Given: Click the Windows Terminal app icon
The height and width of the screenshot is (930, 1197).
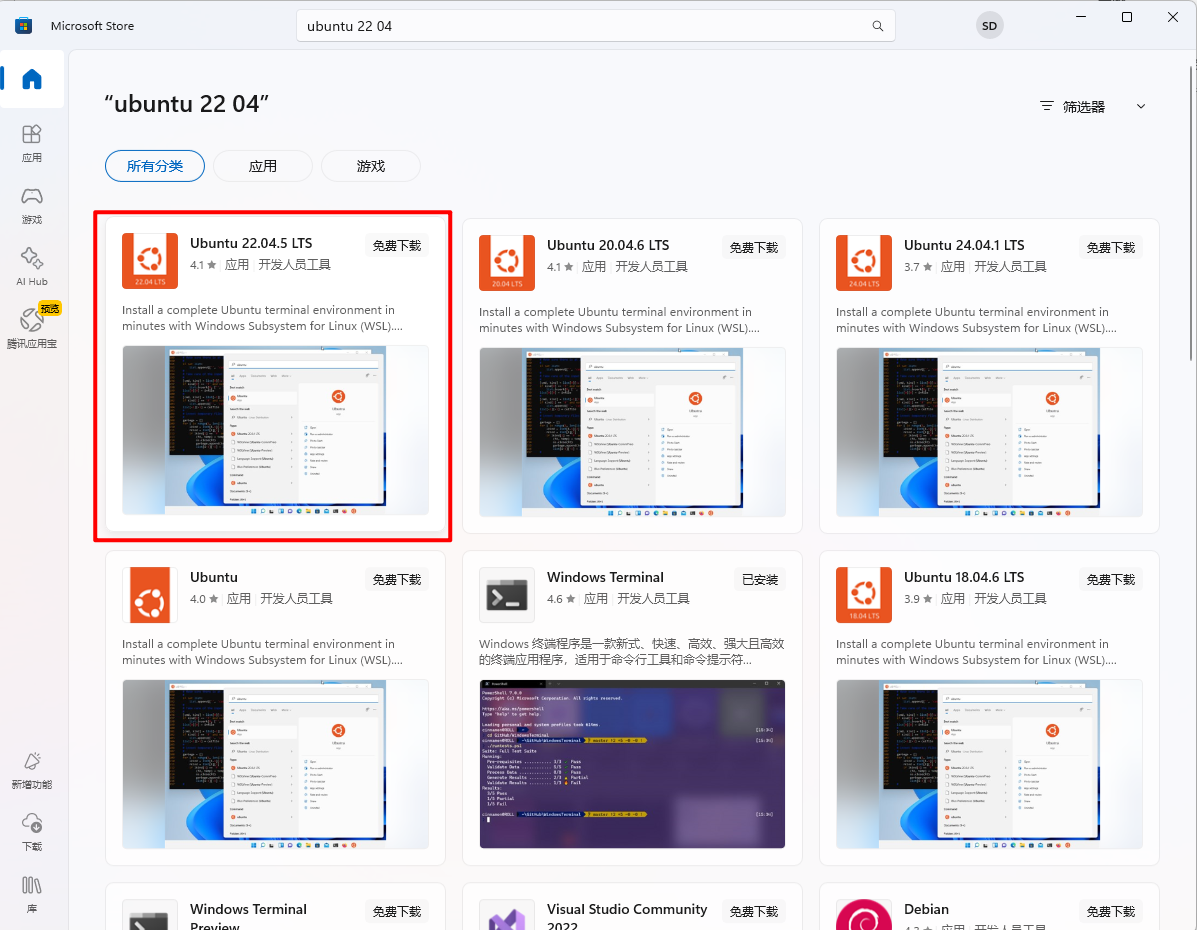Looking at the screenshot, I should point(507,595).
